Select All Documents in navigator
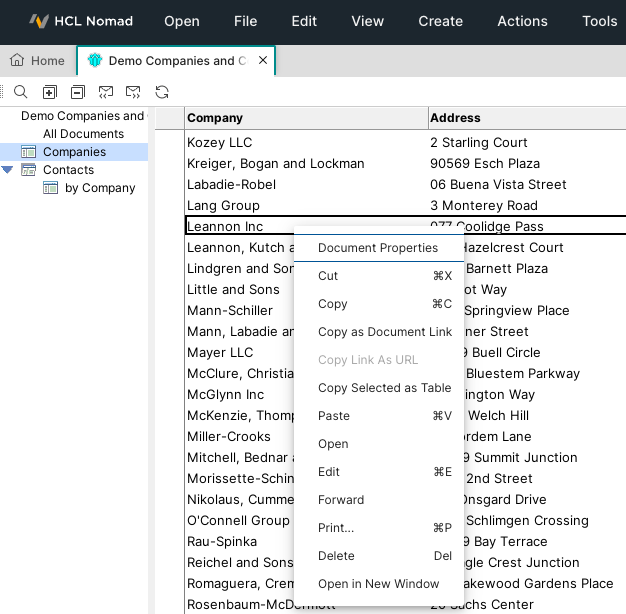Image resolution: width=626 pixels, height=614 pixels. point(83,134)
